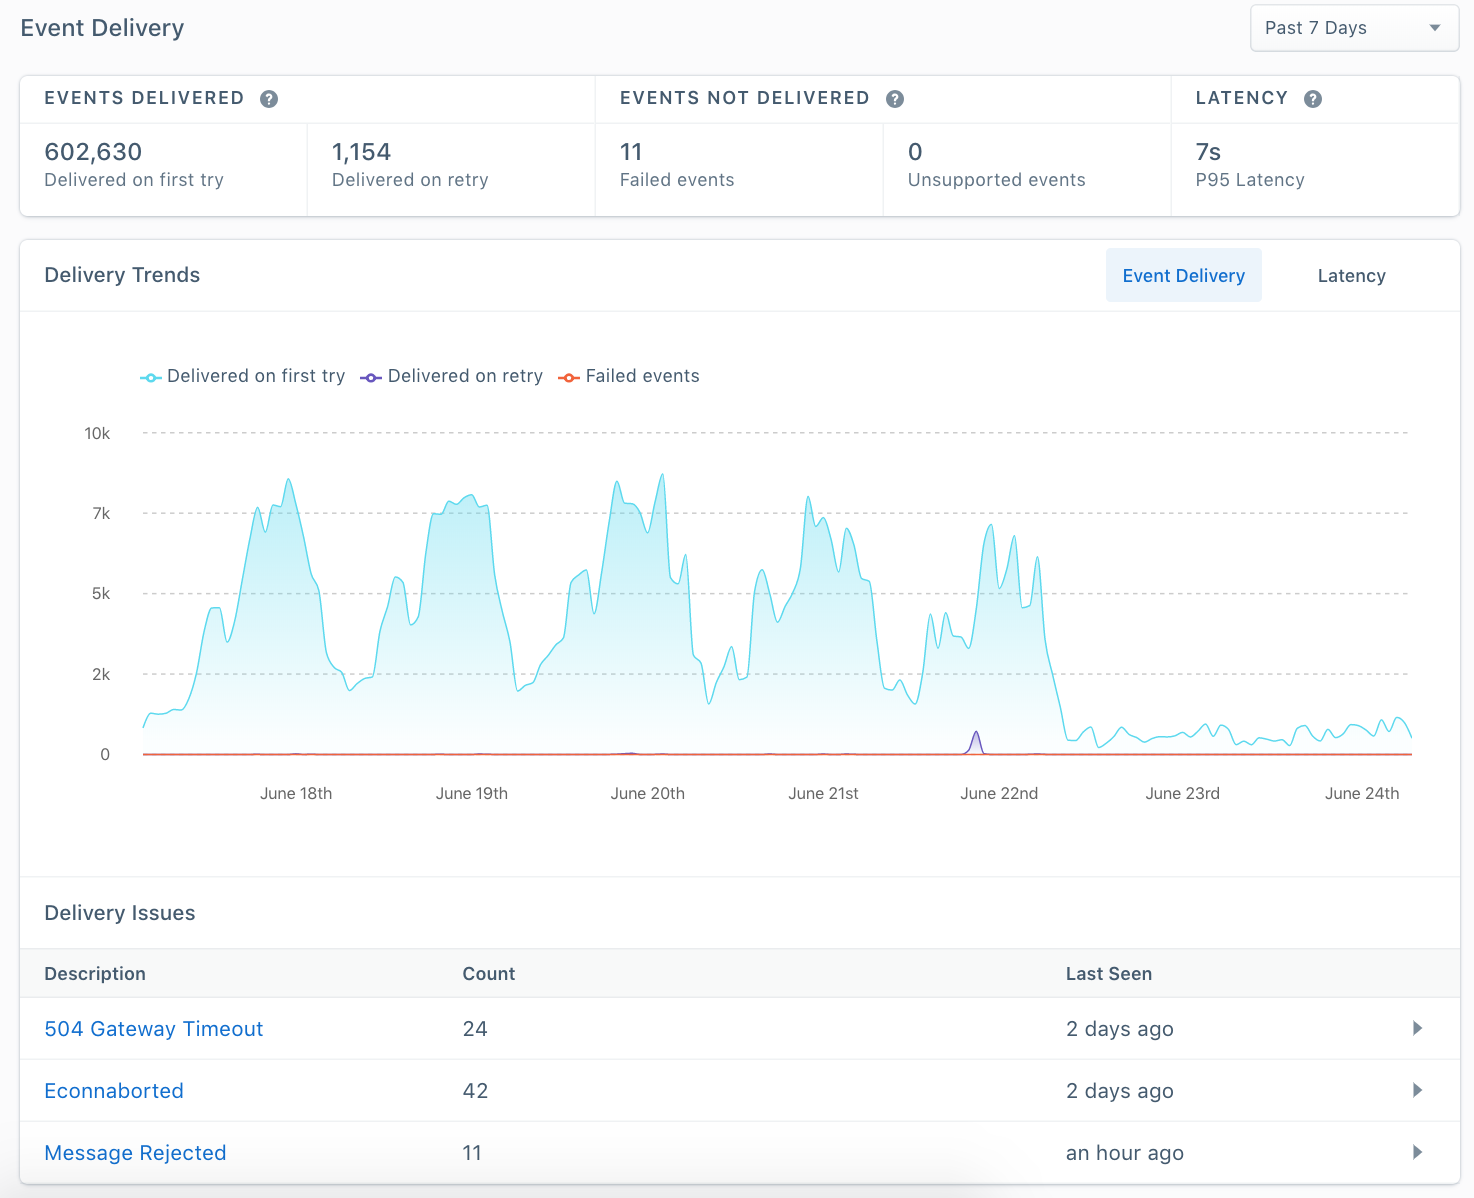The image size is (1474, 1198).
Task: Open the Message Rejected issue link
Action: (x=135, y=1152)
